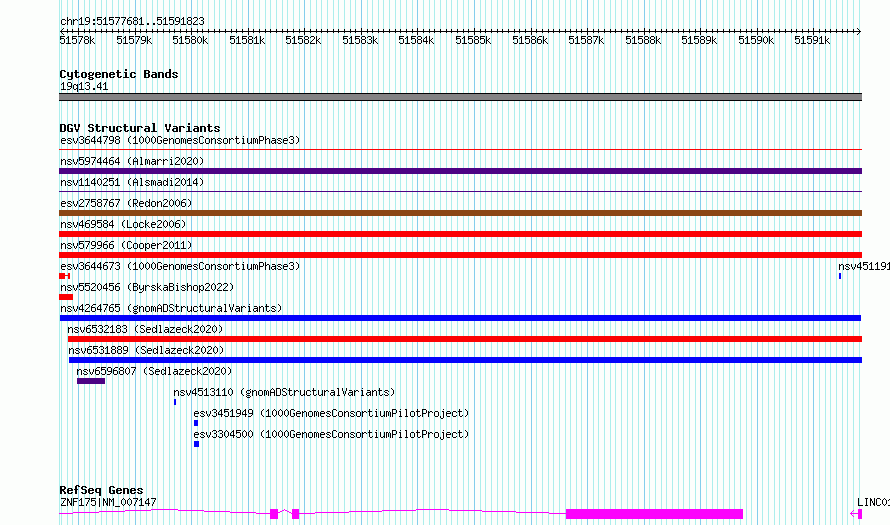Select the small blue esv3304500 variant square

[x=196, y=444]
